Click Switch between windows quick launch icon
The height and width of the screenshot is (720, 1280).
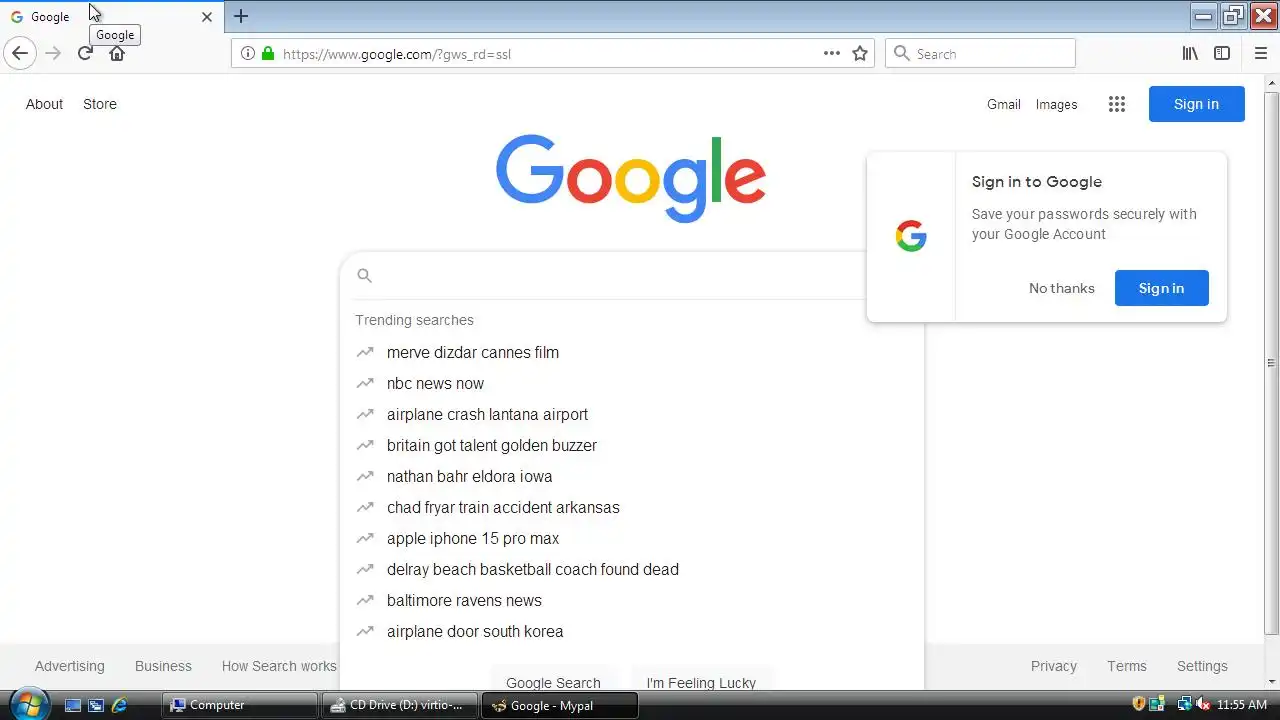(x=96, y=705)
